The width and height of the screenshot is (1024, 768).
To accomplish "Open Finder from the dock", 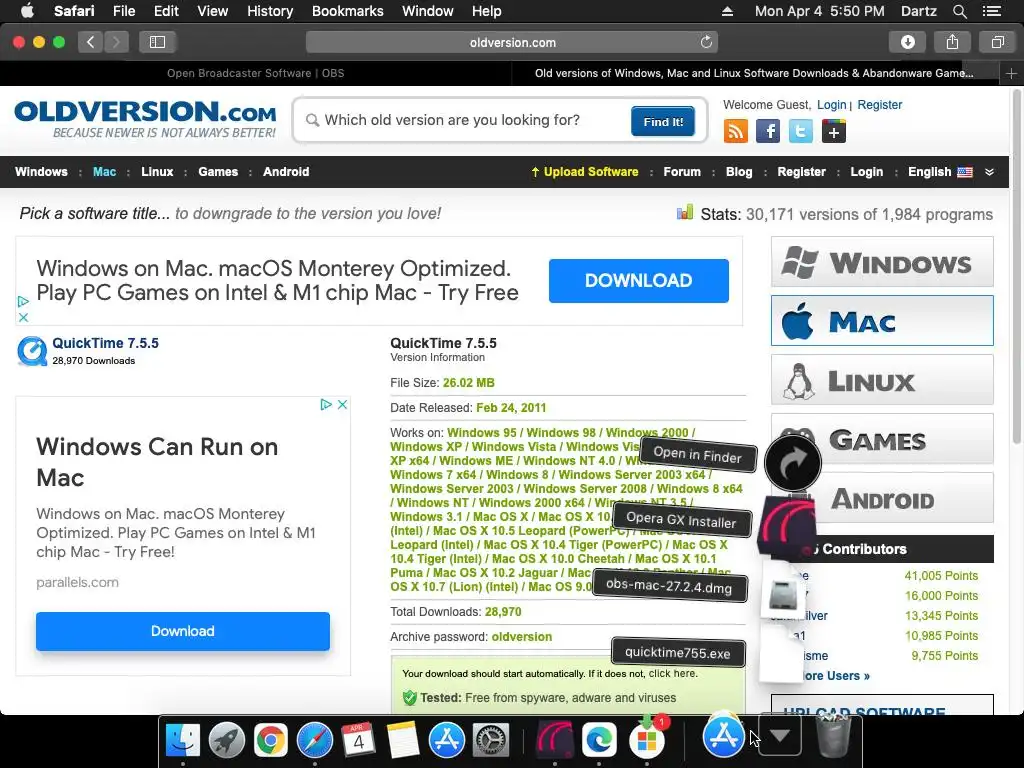I will [182, 739].
